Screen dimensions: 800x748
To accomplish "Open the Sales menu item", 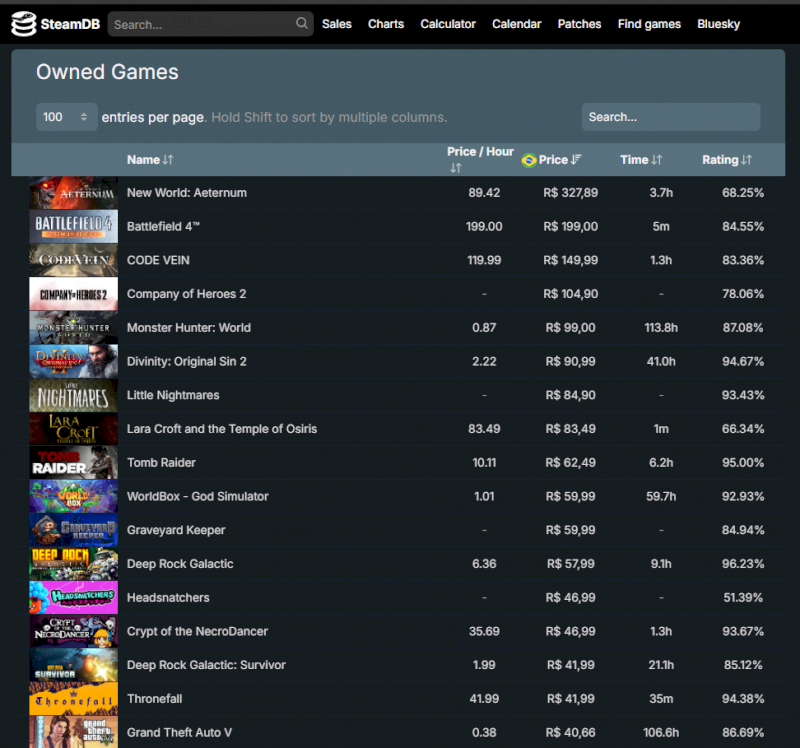I will (x=337, y=24).
